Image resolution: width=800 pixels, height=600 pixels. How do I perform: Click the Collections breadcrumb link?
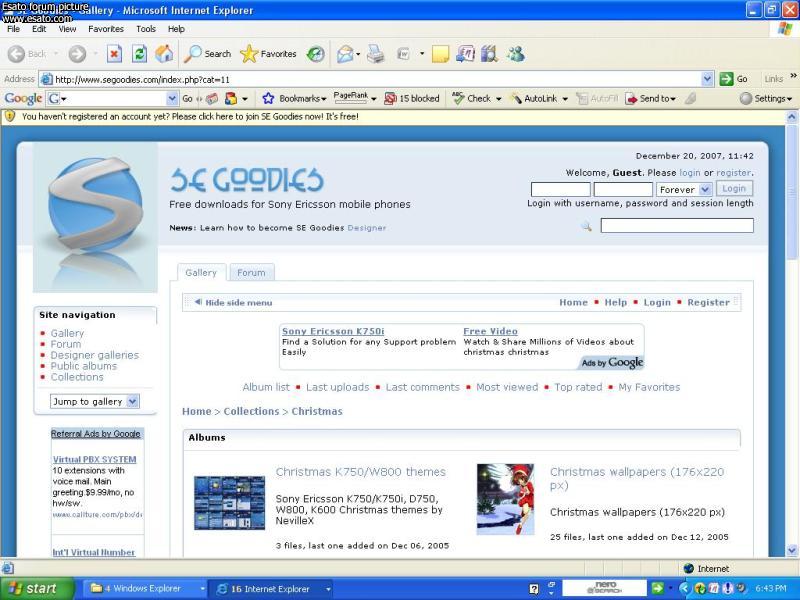pyautogui.click(x=251, y=411)
